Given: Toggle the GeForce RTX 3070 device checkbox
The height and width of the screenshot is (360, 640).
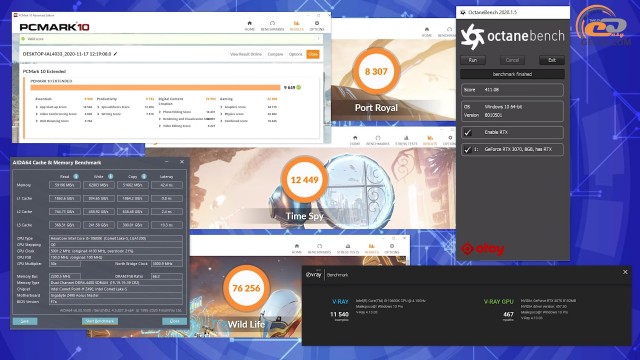Looking at the screenshot, I should [468, 149].
